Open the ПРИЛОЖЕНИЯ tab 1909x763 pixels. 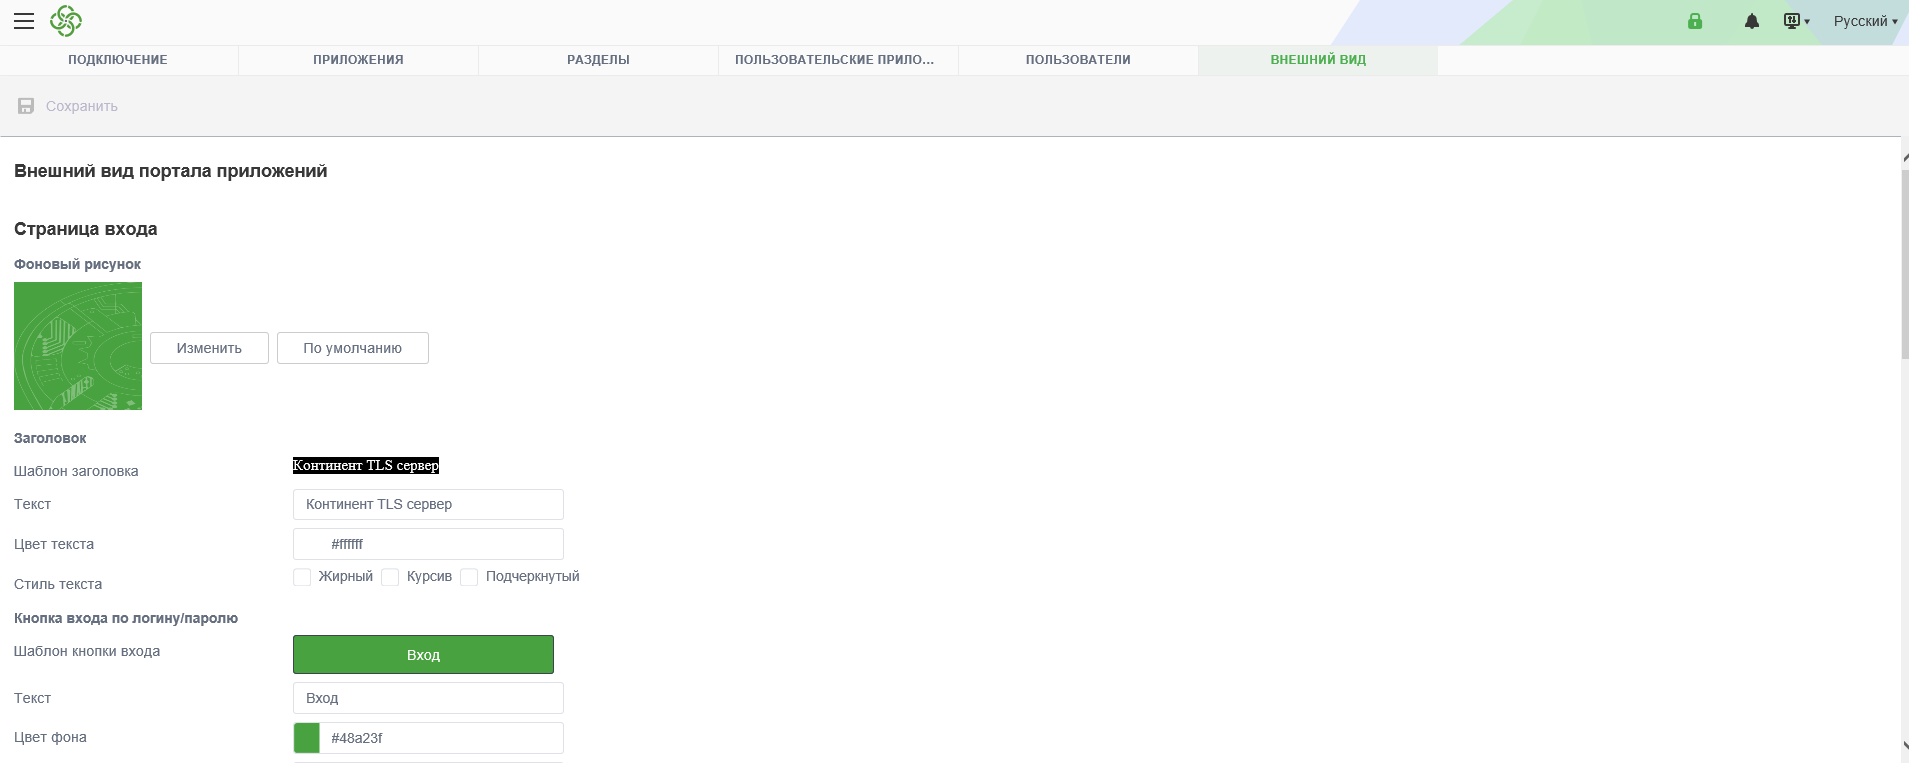tap(358, 60)
